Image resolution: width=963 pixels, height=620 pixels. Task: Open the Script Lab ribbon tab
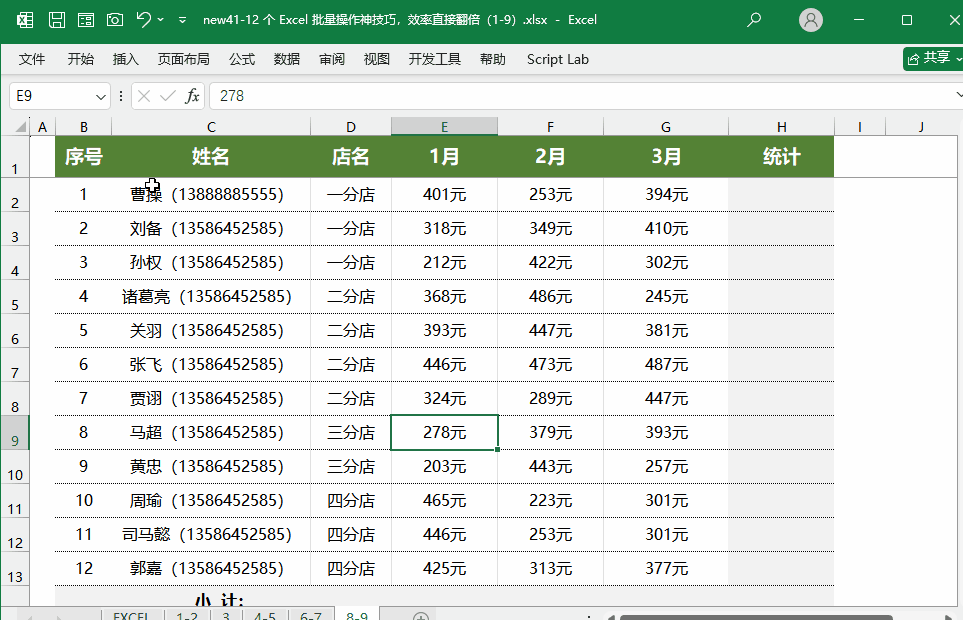click(x=558, y=60)
